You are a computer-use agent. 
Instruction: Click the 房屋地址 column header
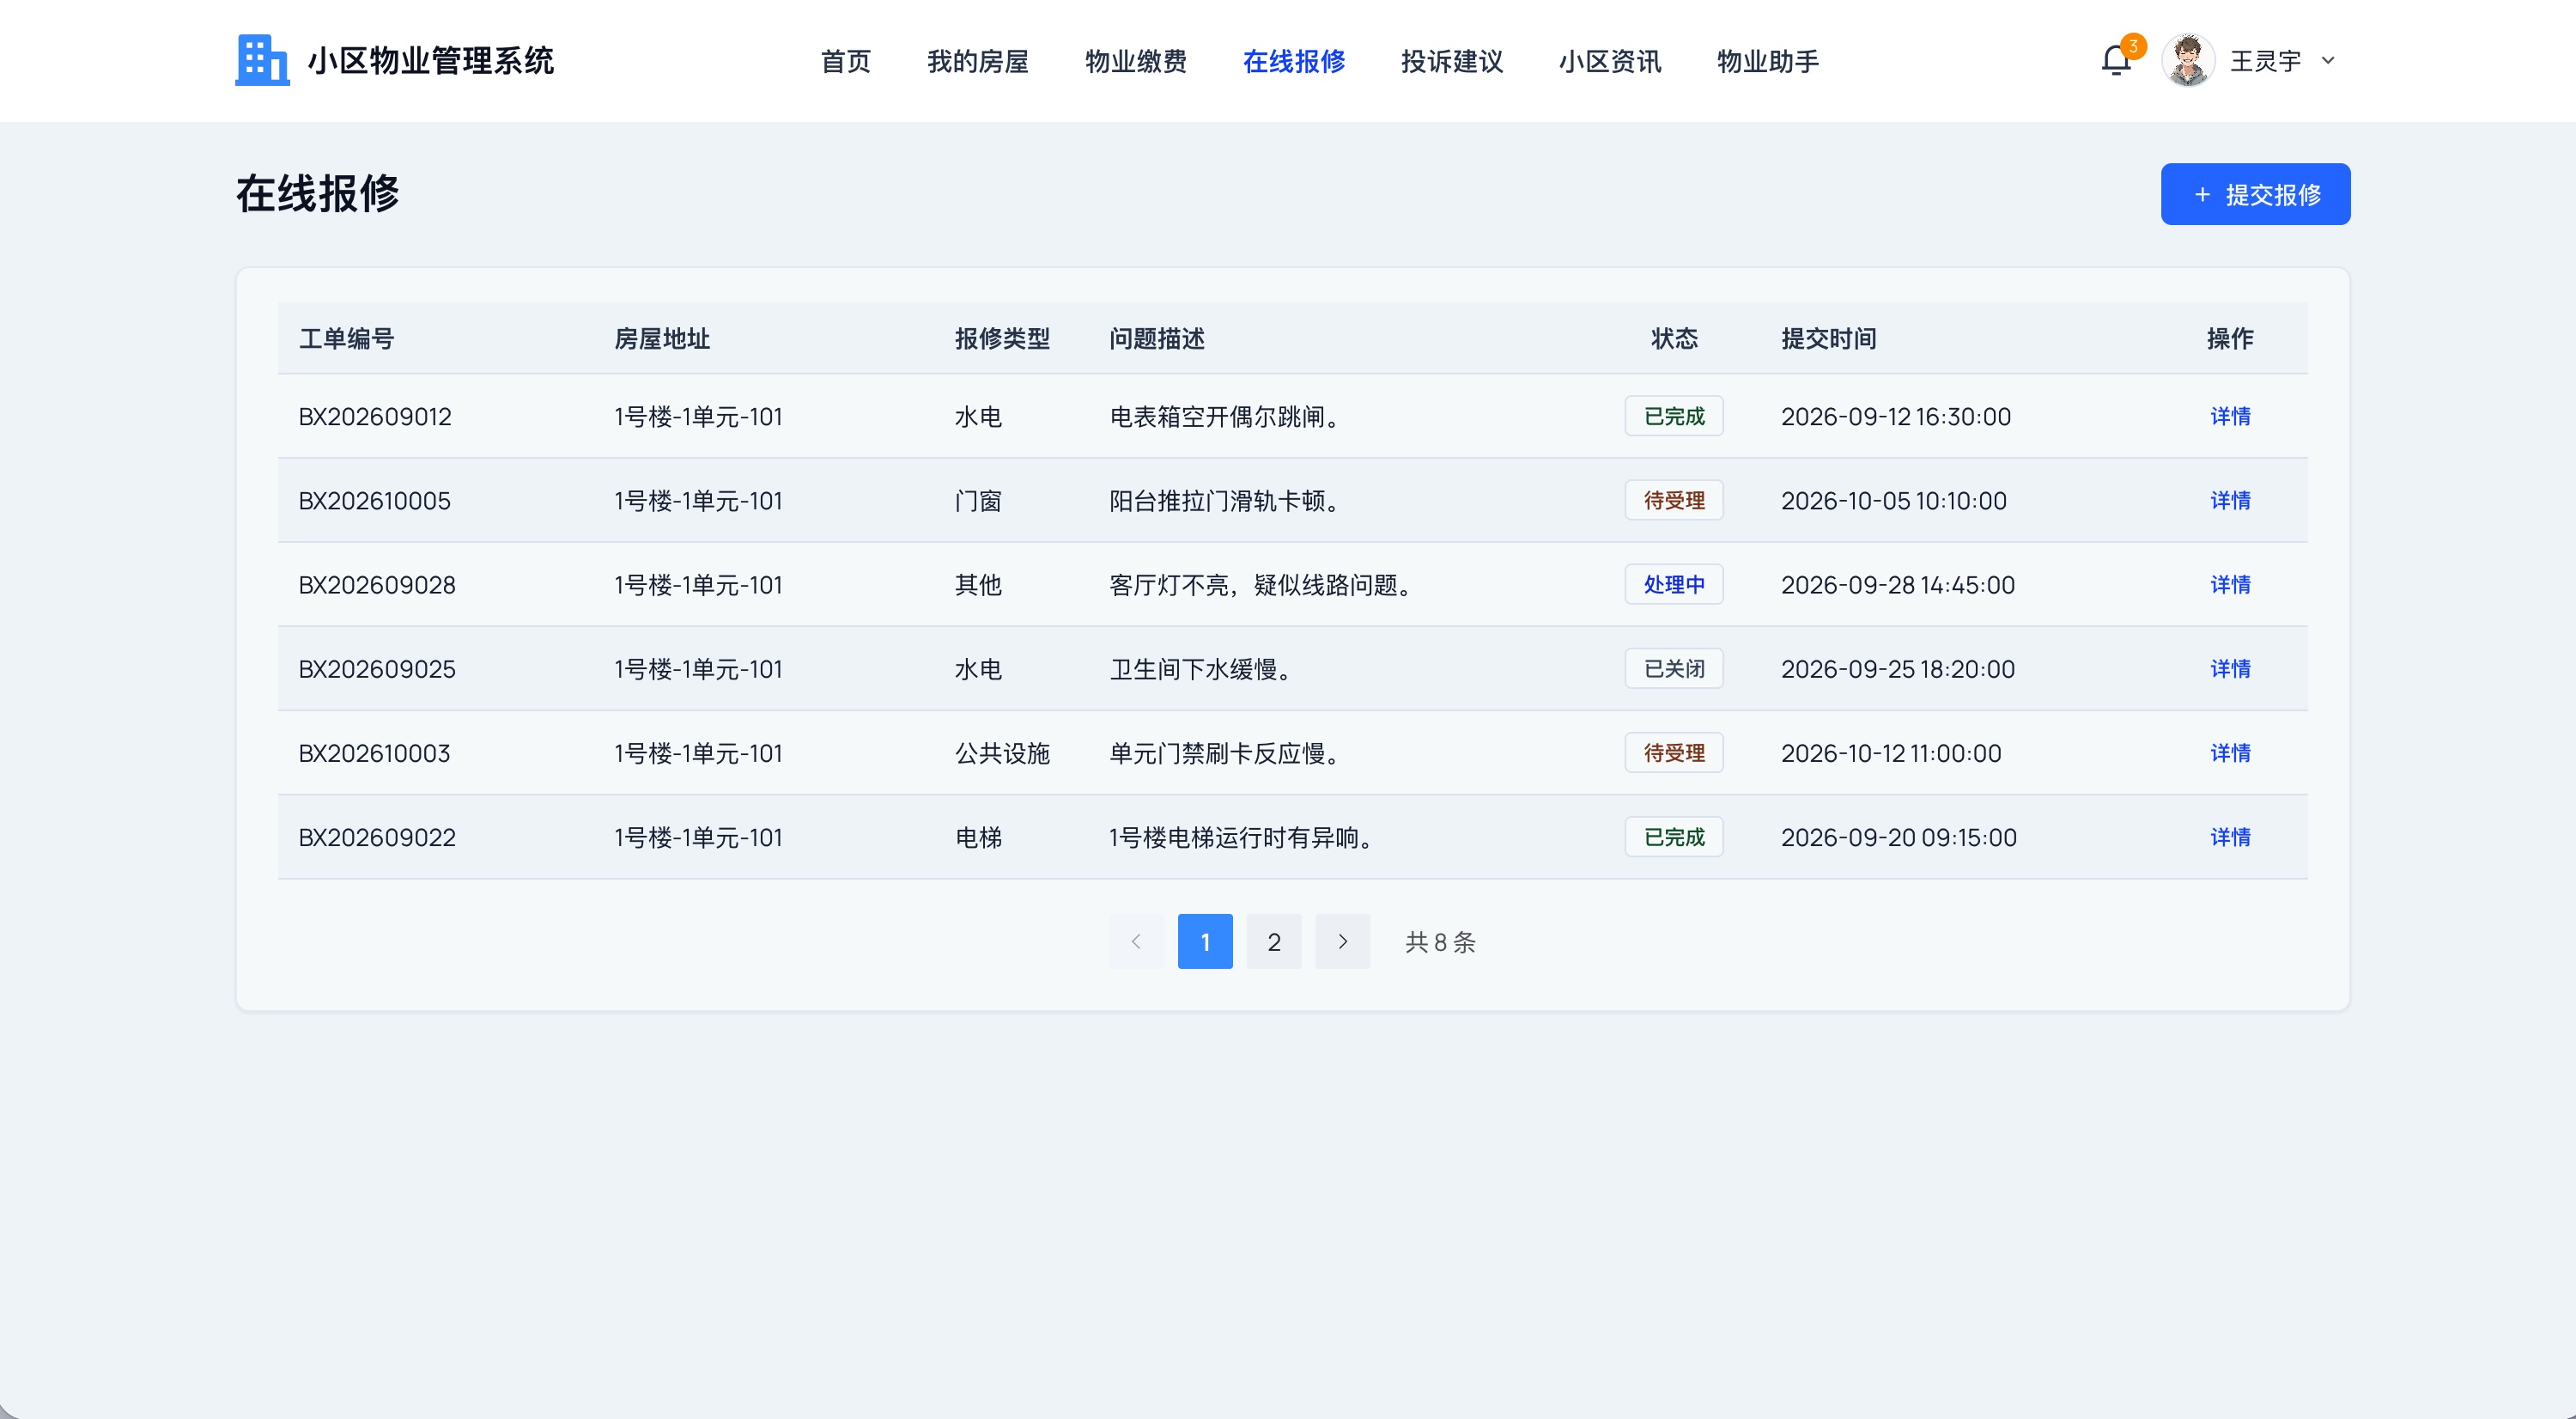pos(661,338)
